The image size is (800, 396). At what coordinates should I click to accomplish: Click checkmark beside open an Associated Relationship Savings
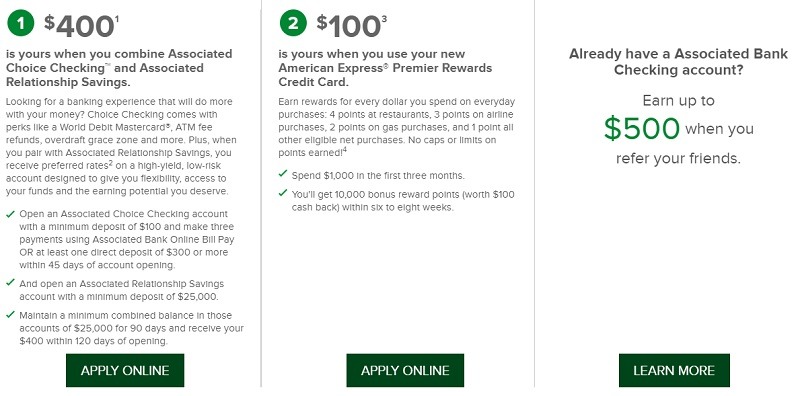point(10,282)
